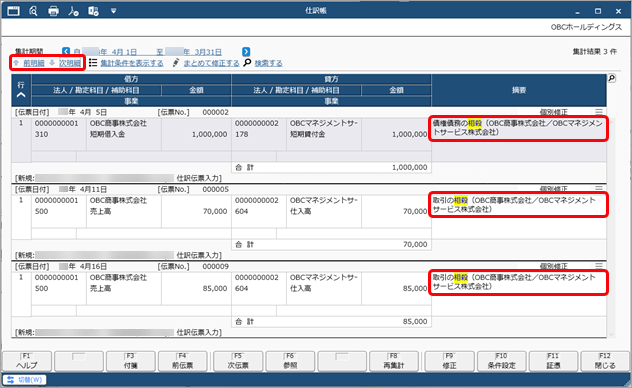The image size is (632, 388).
Task: Open the quick access toolbar dropdown arrow
Action: point(114,11)
